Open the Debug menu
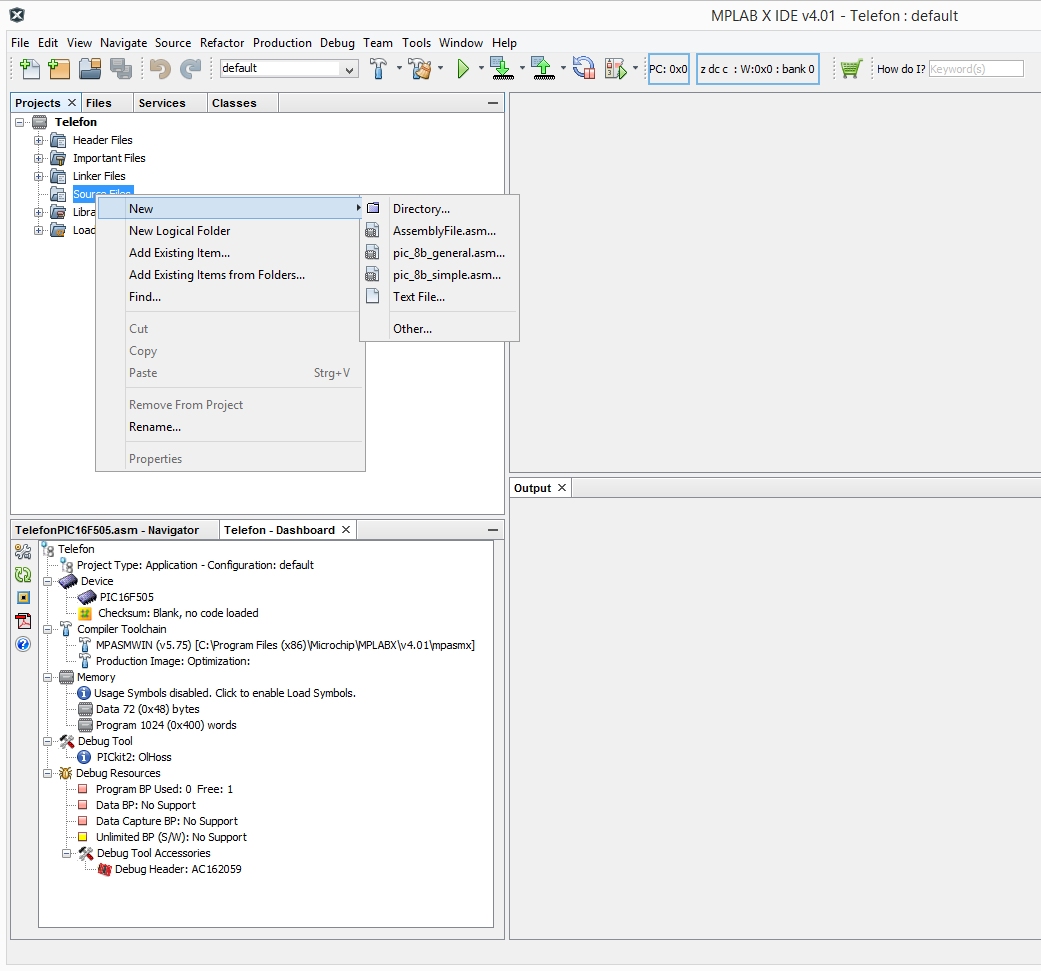1041x971 pixels. tap(337, 42)
